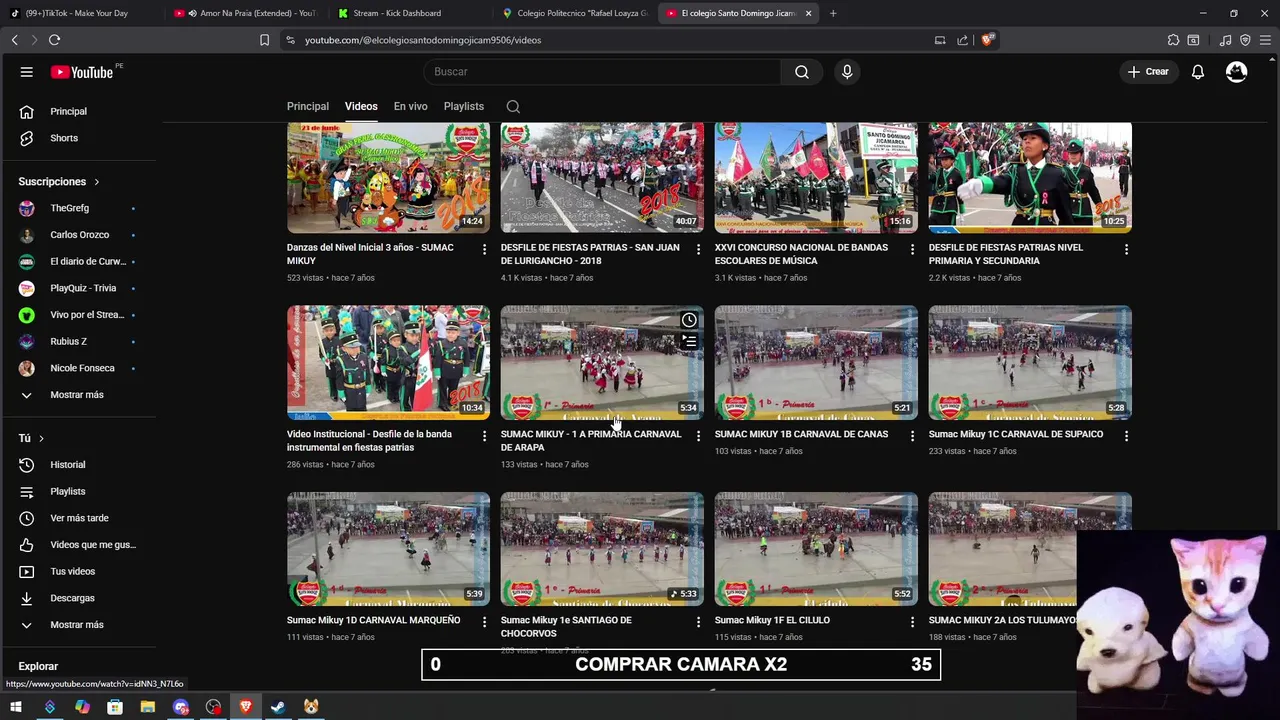Add CARNAVAL DE ARAPA to watch later clock icon
Viewport: 1280px width, 720px height.
pyautogui.click(x=689, y=320)
